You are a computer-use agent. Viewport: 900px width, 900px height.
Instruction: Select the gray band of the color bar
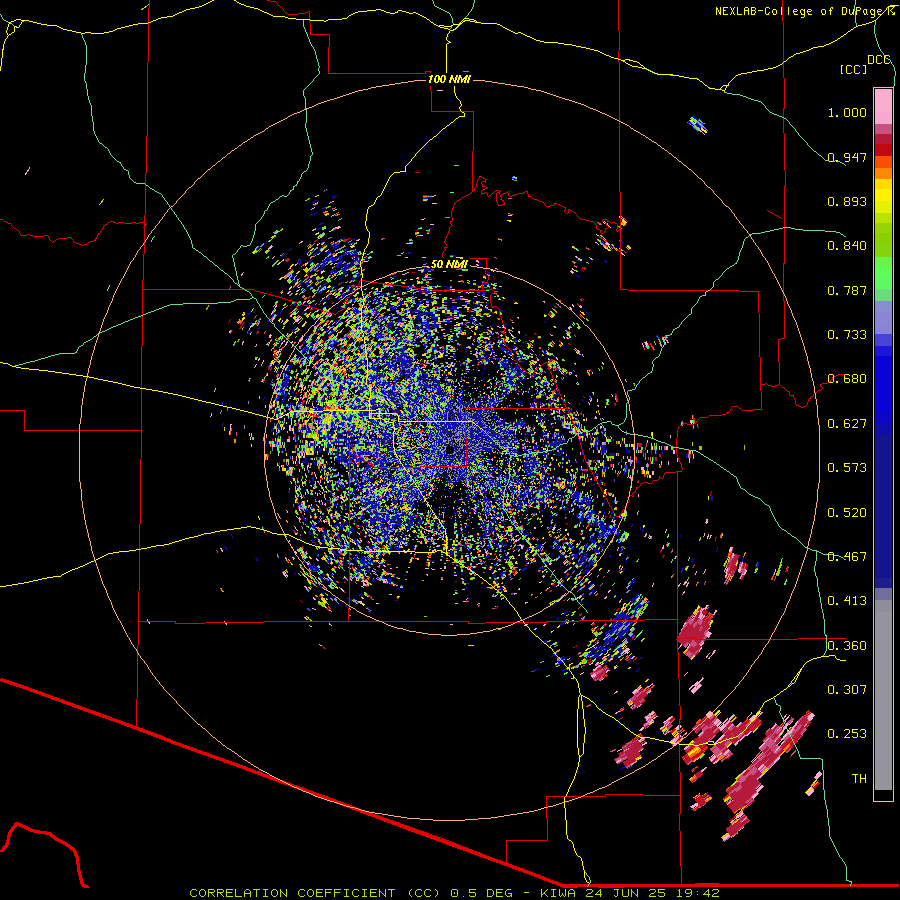coord(883,695)
